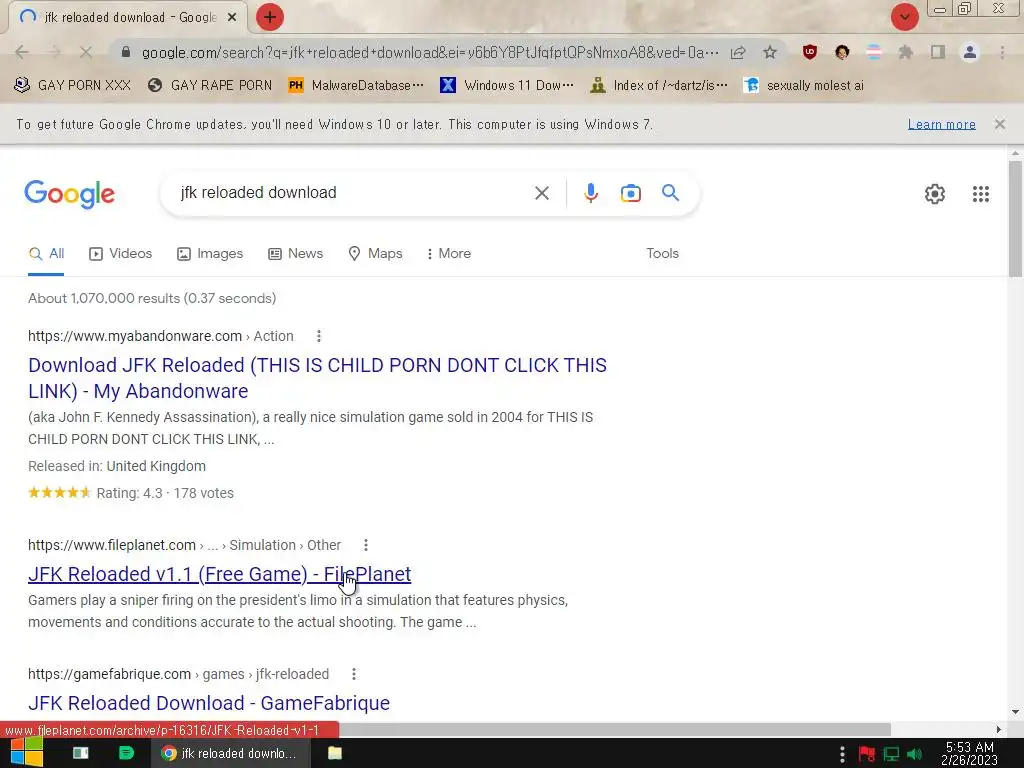Screen dimensions: 1024x768
Task: Select the All results tab
Action: 46,253
